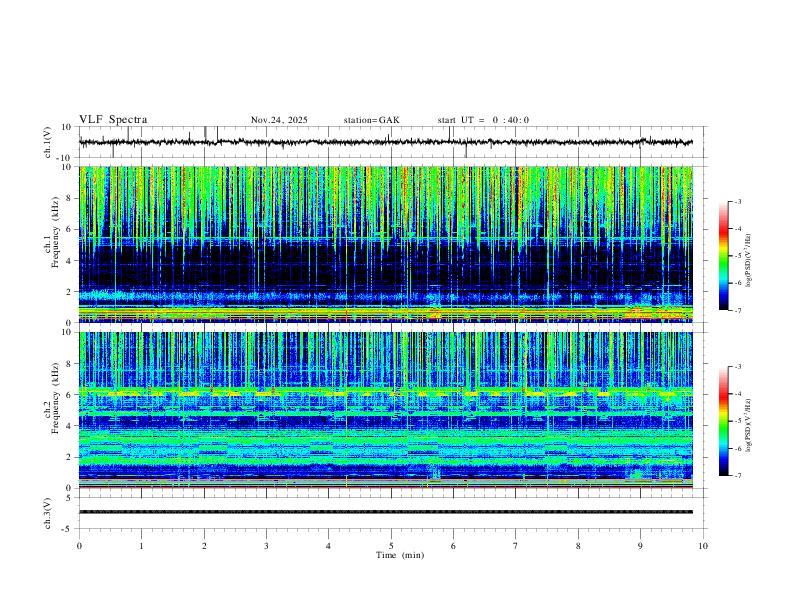This screenshot has height=612, width=792.
Task: Click the '-7' label on ch.2 colorbar
Action: tap(737, 475)
